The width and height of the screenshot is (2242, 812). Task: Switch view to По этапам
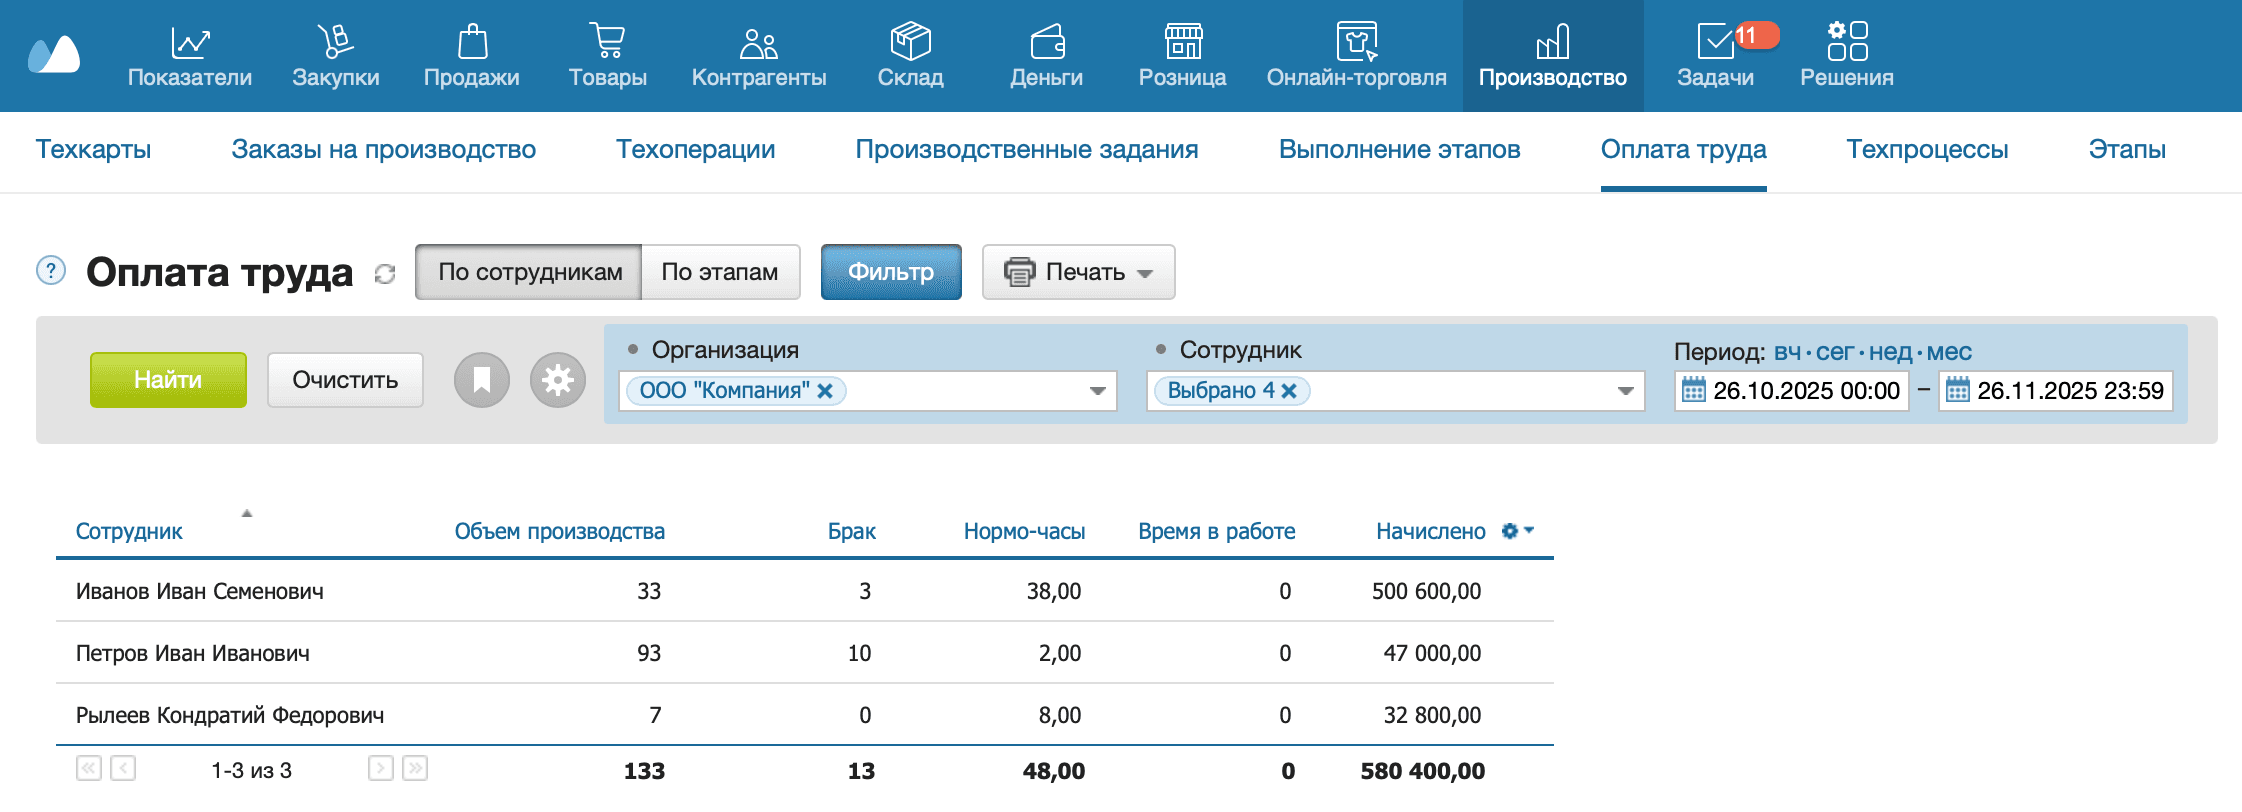click(x=720, y=272)
